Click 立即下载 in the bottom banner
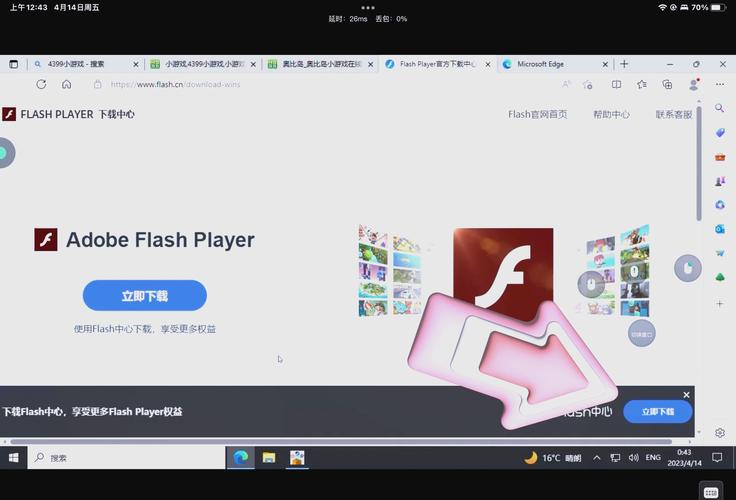Image resolution: width=736 pixels, height=500 pixels. coord(658,412)
